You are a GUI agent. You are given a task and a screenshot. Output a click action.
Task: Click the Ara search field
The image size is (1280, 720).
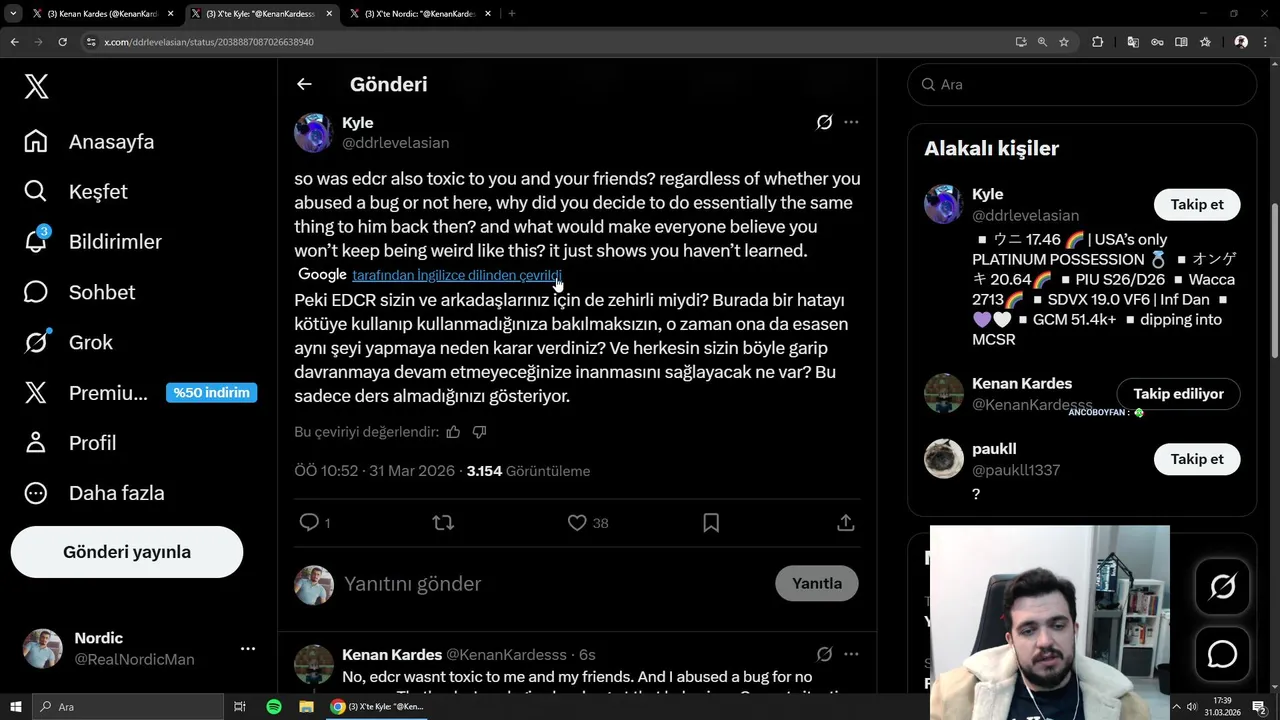(1082, 85)
